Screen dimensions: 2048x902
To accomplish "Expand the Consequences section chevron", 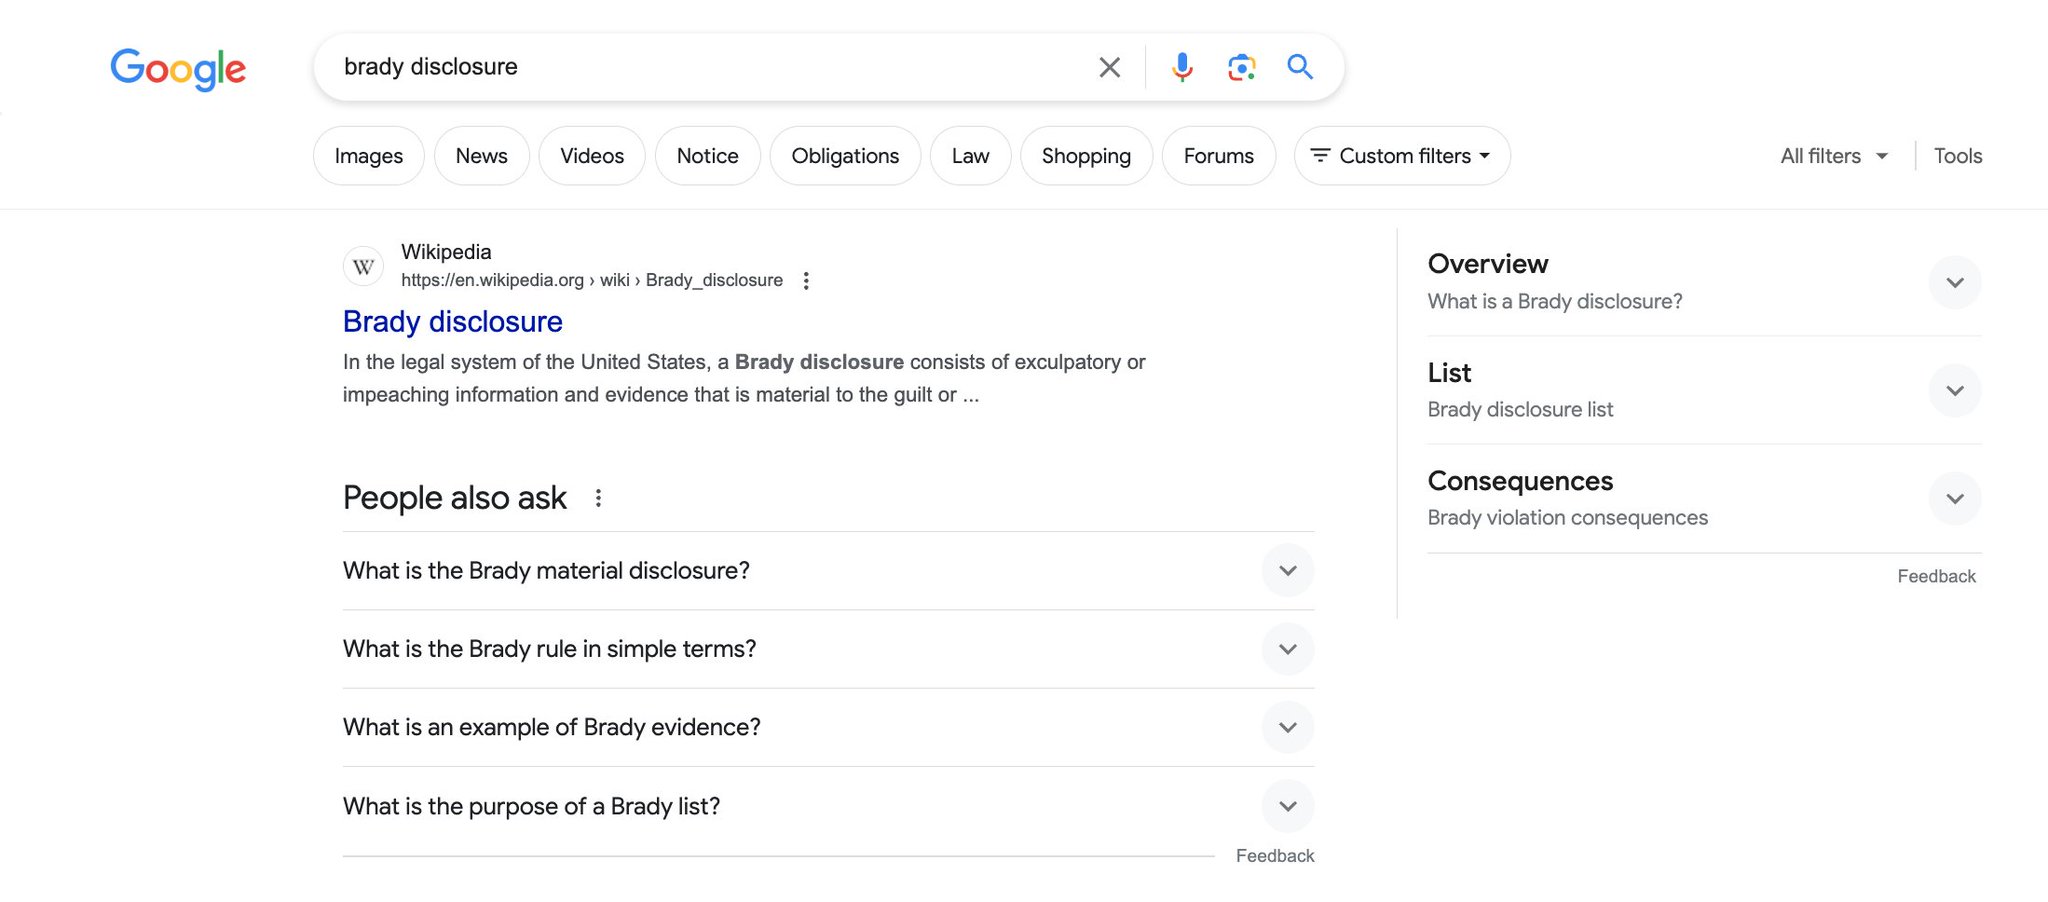I will pyautogui.click(x=1955, y=499).
